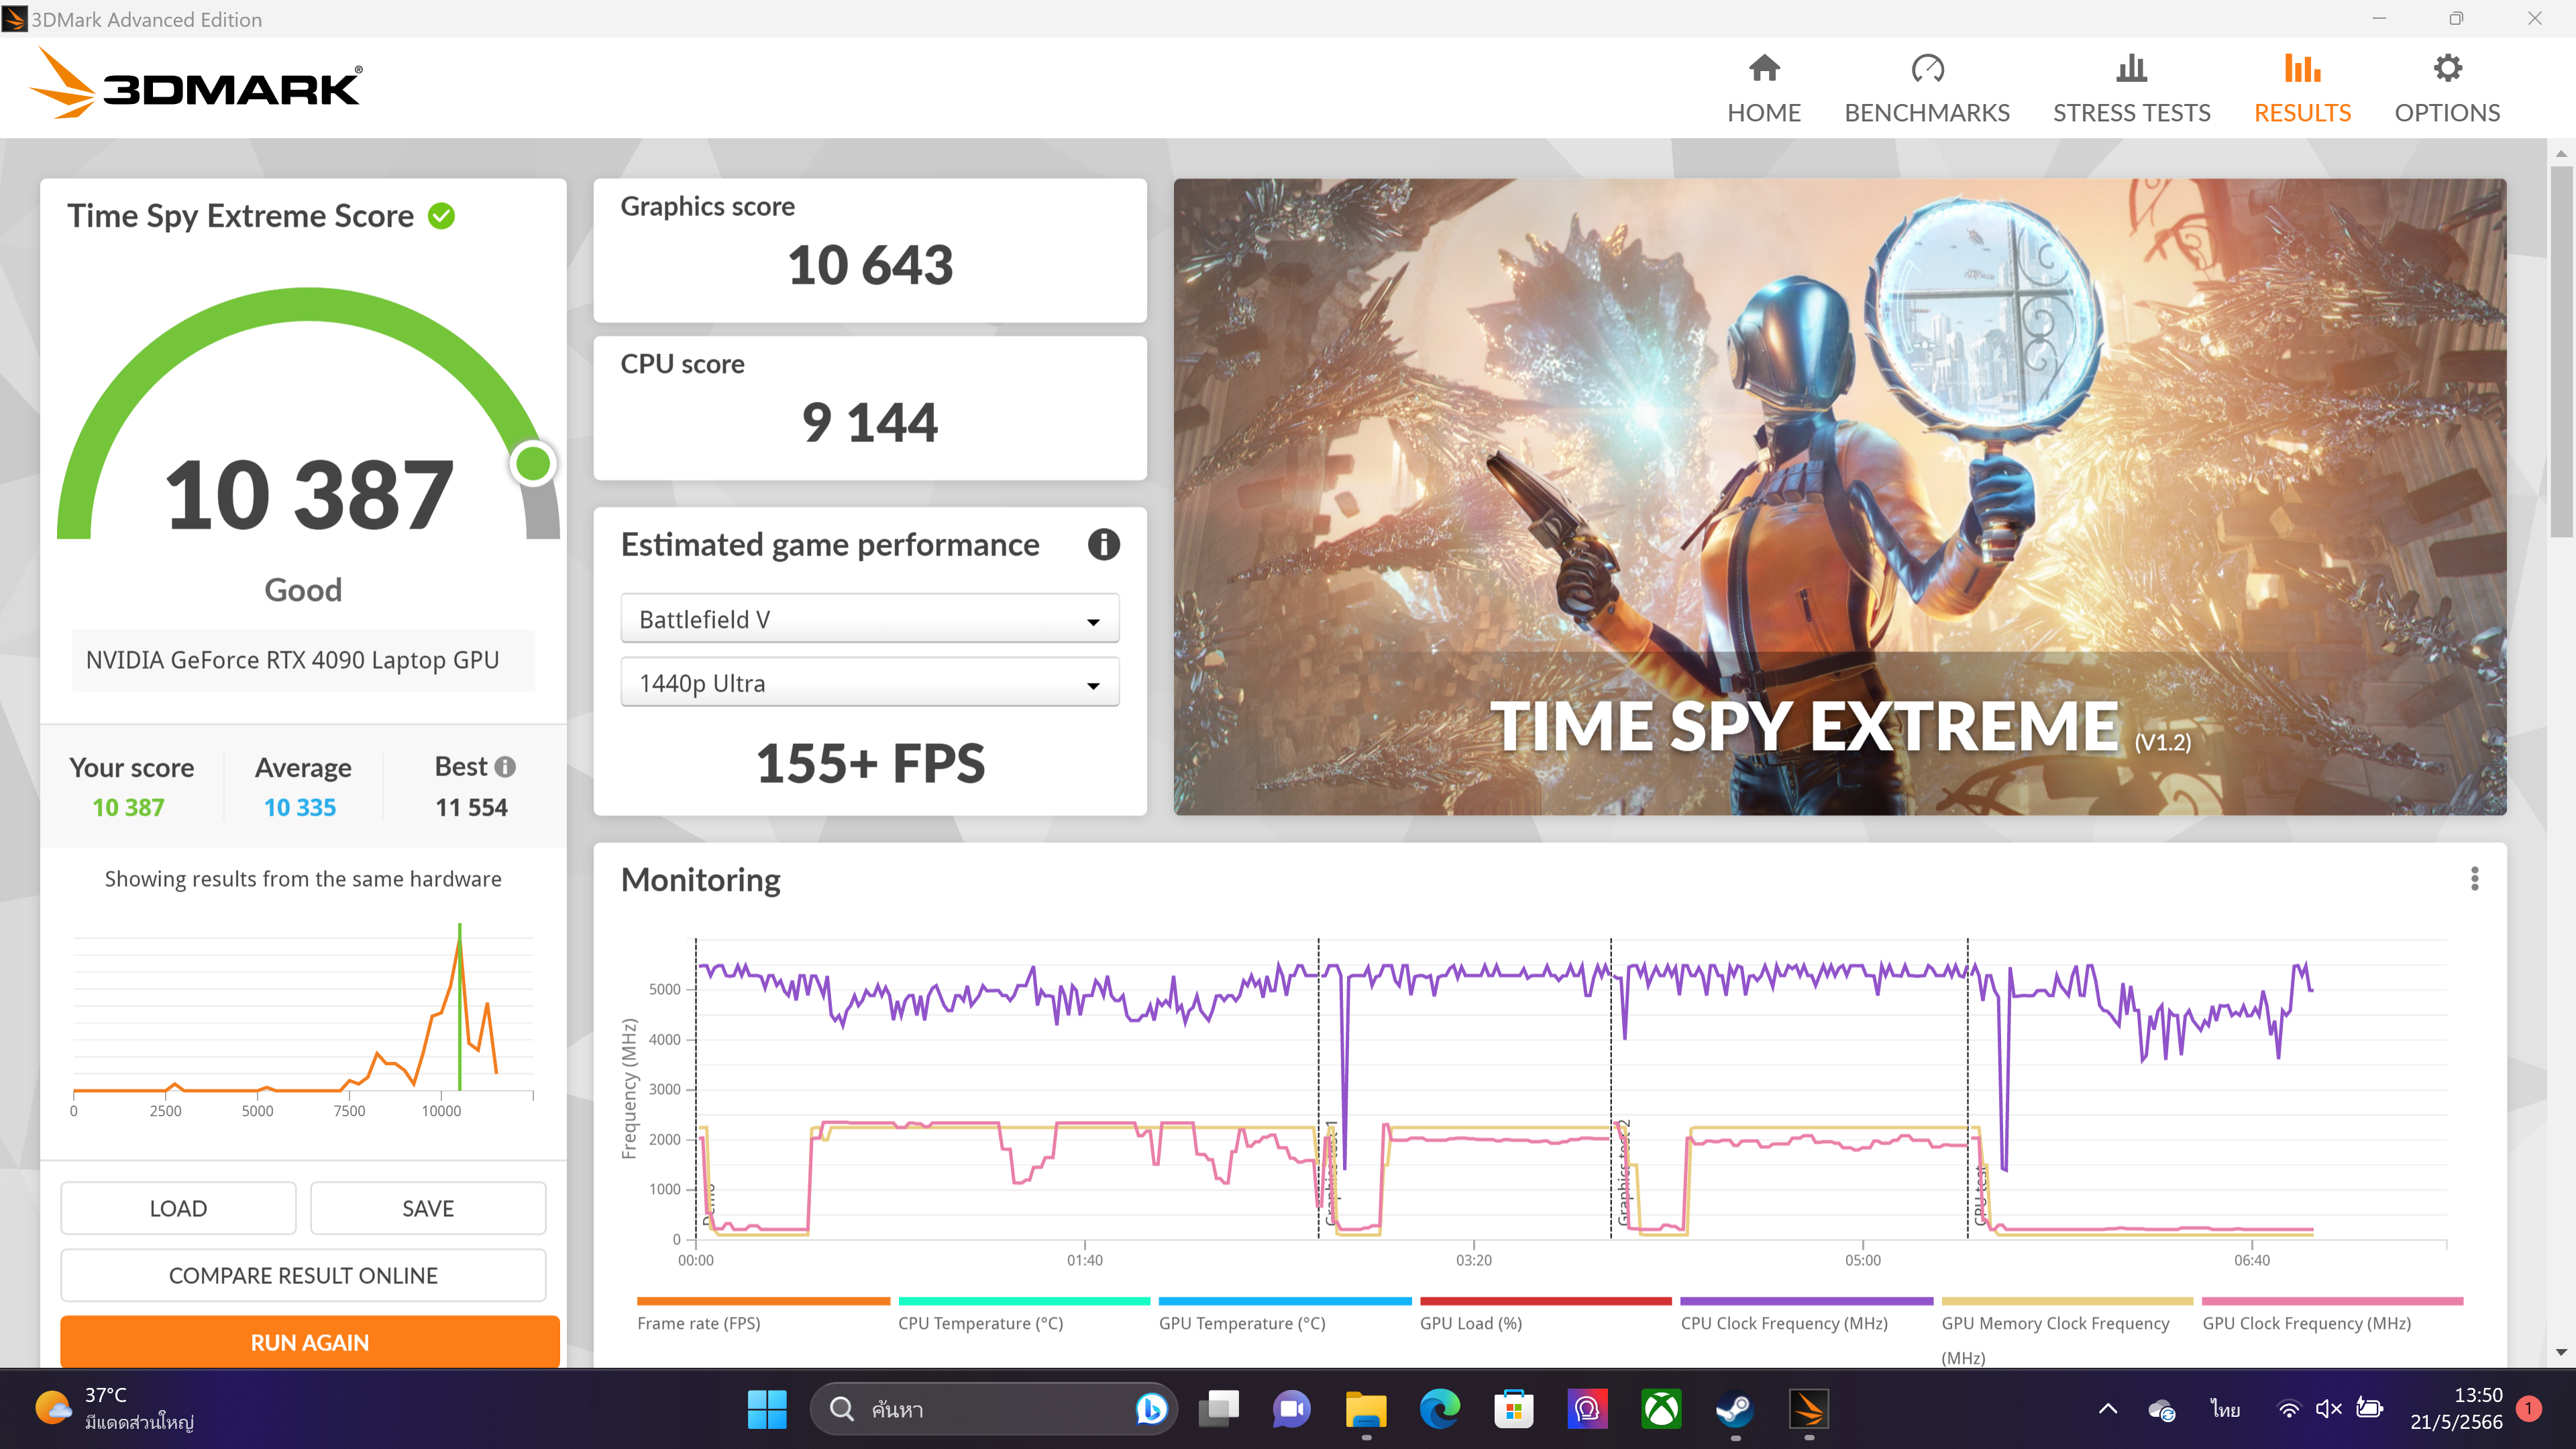This screenshot has width=2576, height=1449.
Task: Open OPTIONS settings
Action: tap(2447, 89)
